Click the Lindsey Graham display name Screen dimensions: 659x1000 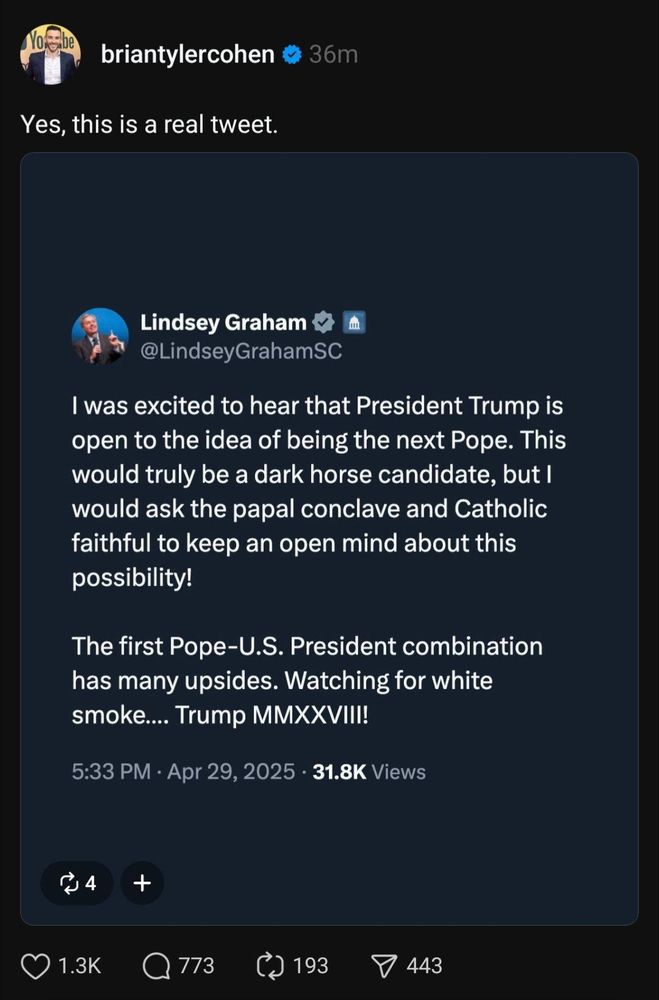pyautogui.click(x=223, y=323)
